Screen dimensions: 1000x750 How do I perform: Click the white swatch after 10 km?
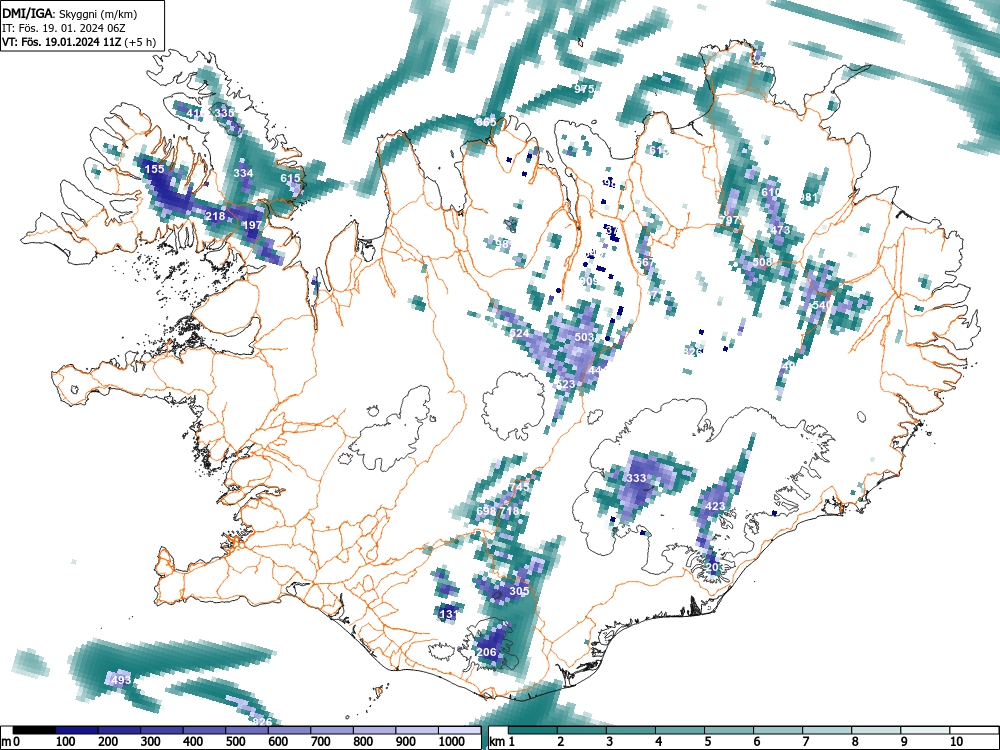[974, 730]
